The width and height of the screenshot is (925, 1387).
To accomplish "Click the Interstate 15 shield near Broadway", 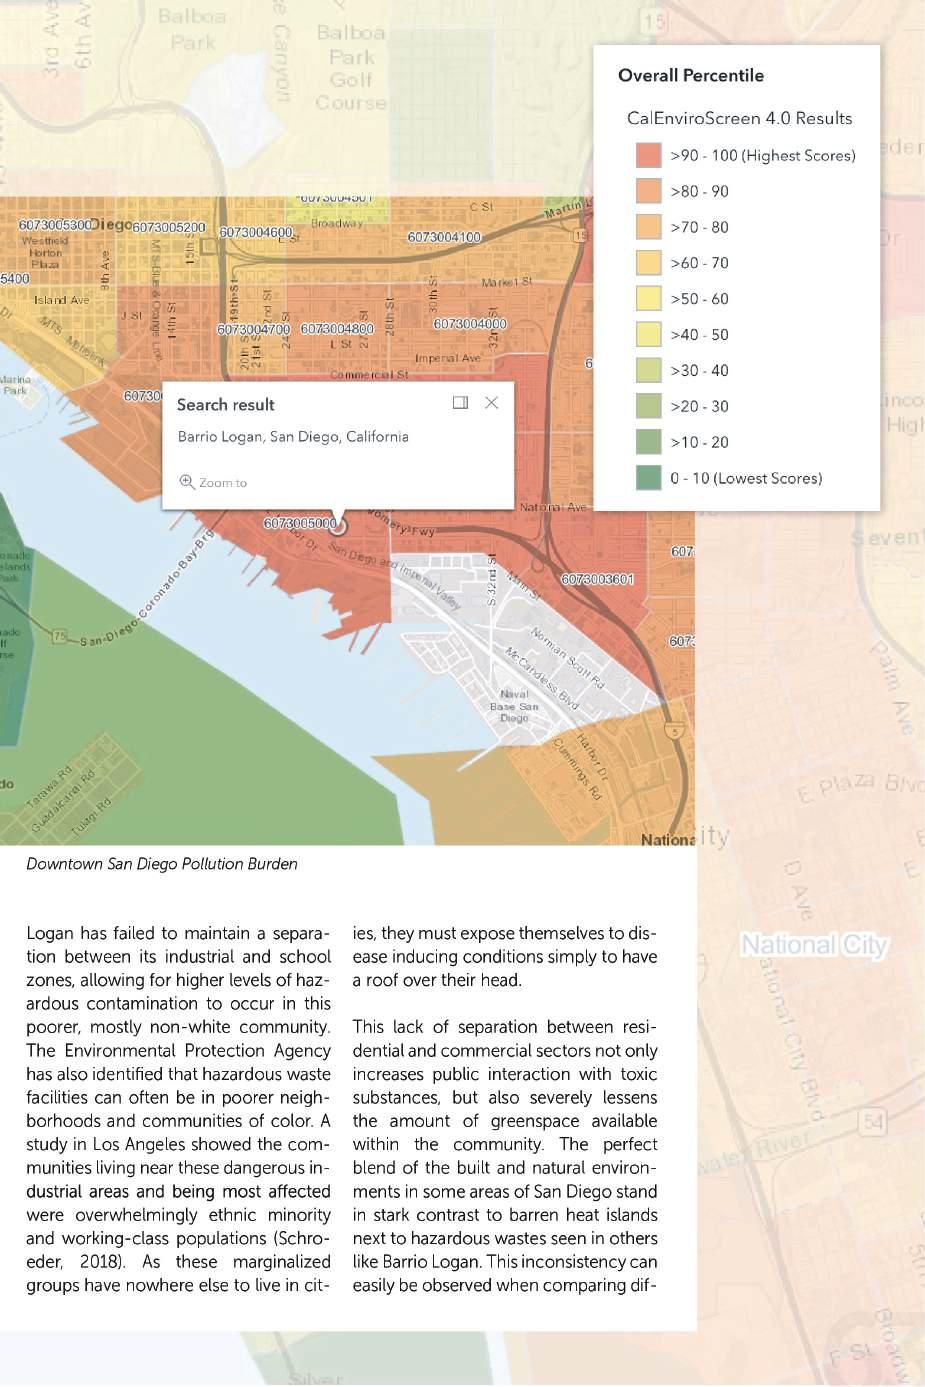I will [x=581, y=235].
